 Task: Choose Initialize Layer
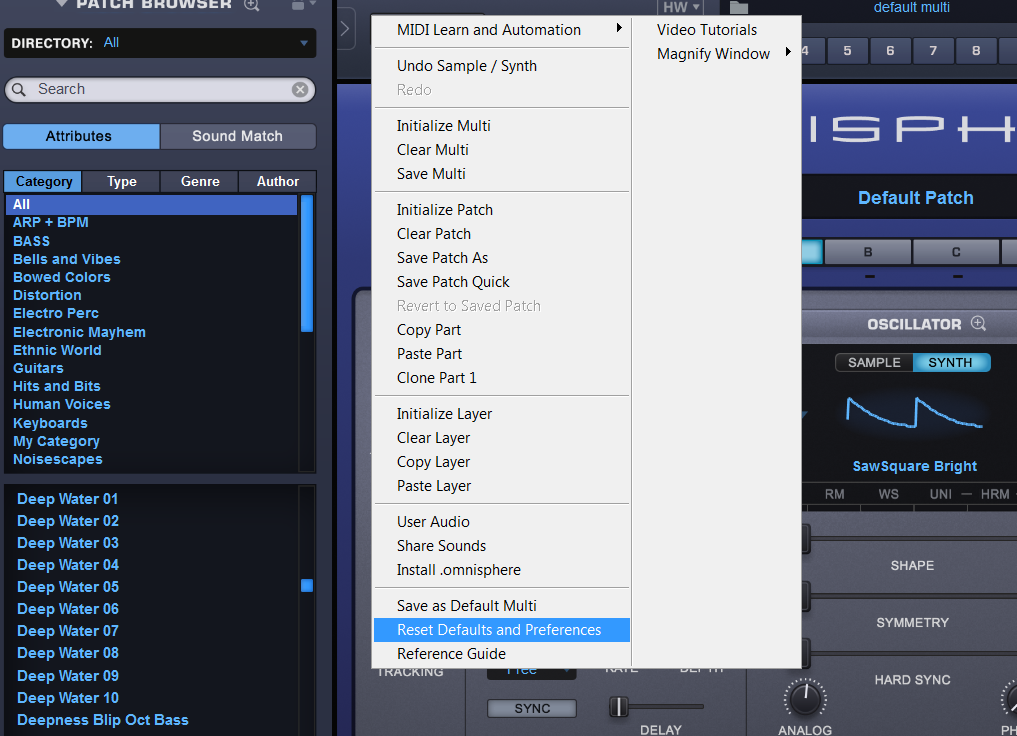[502, 414]
